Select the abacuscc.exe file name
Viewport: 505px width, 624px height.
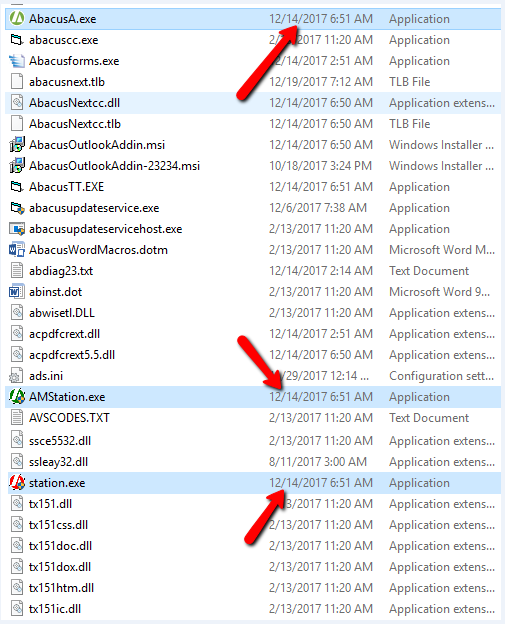point(64,40)
